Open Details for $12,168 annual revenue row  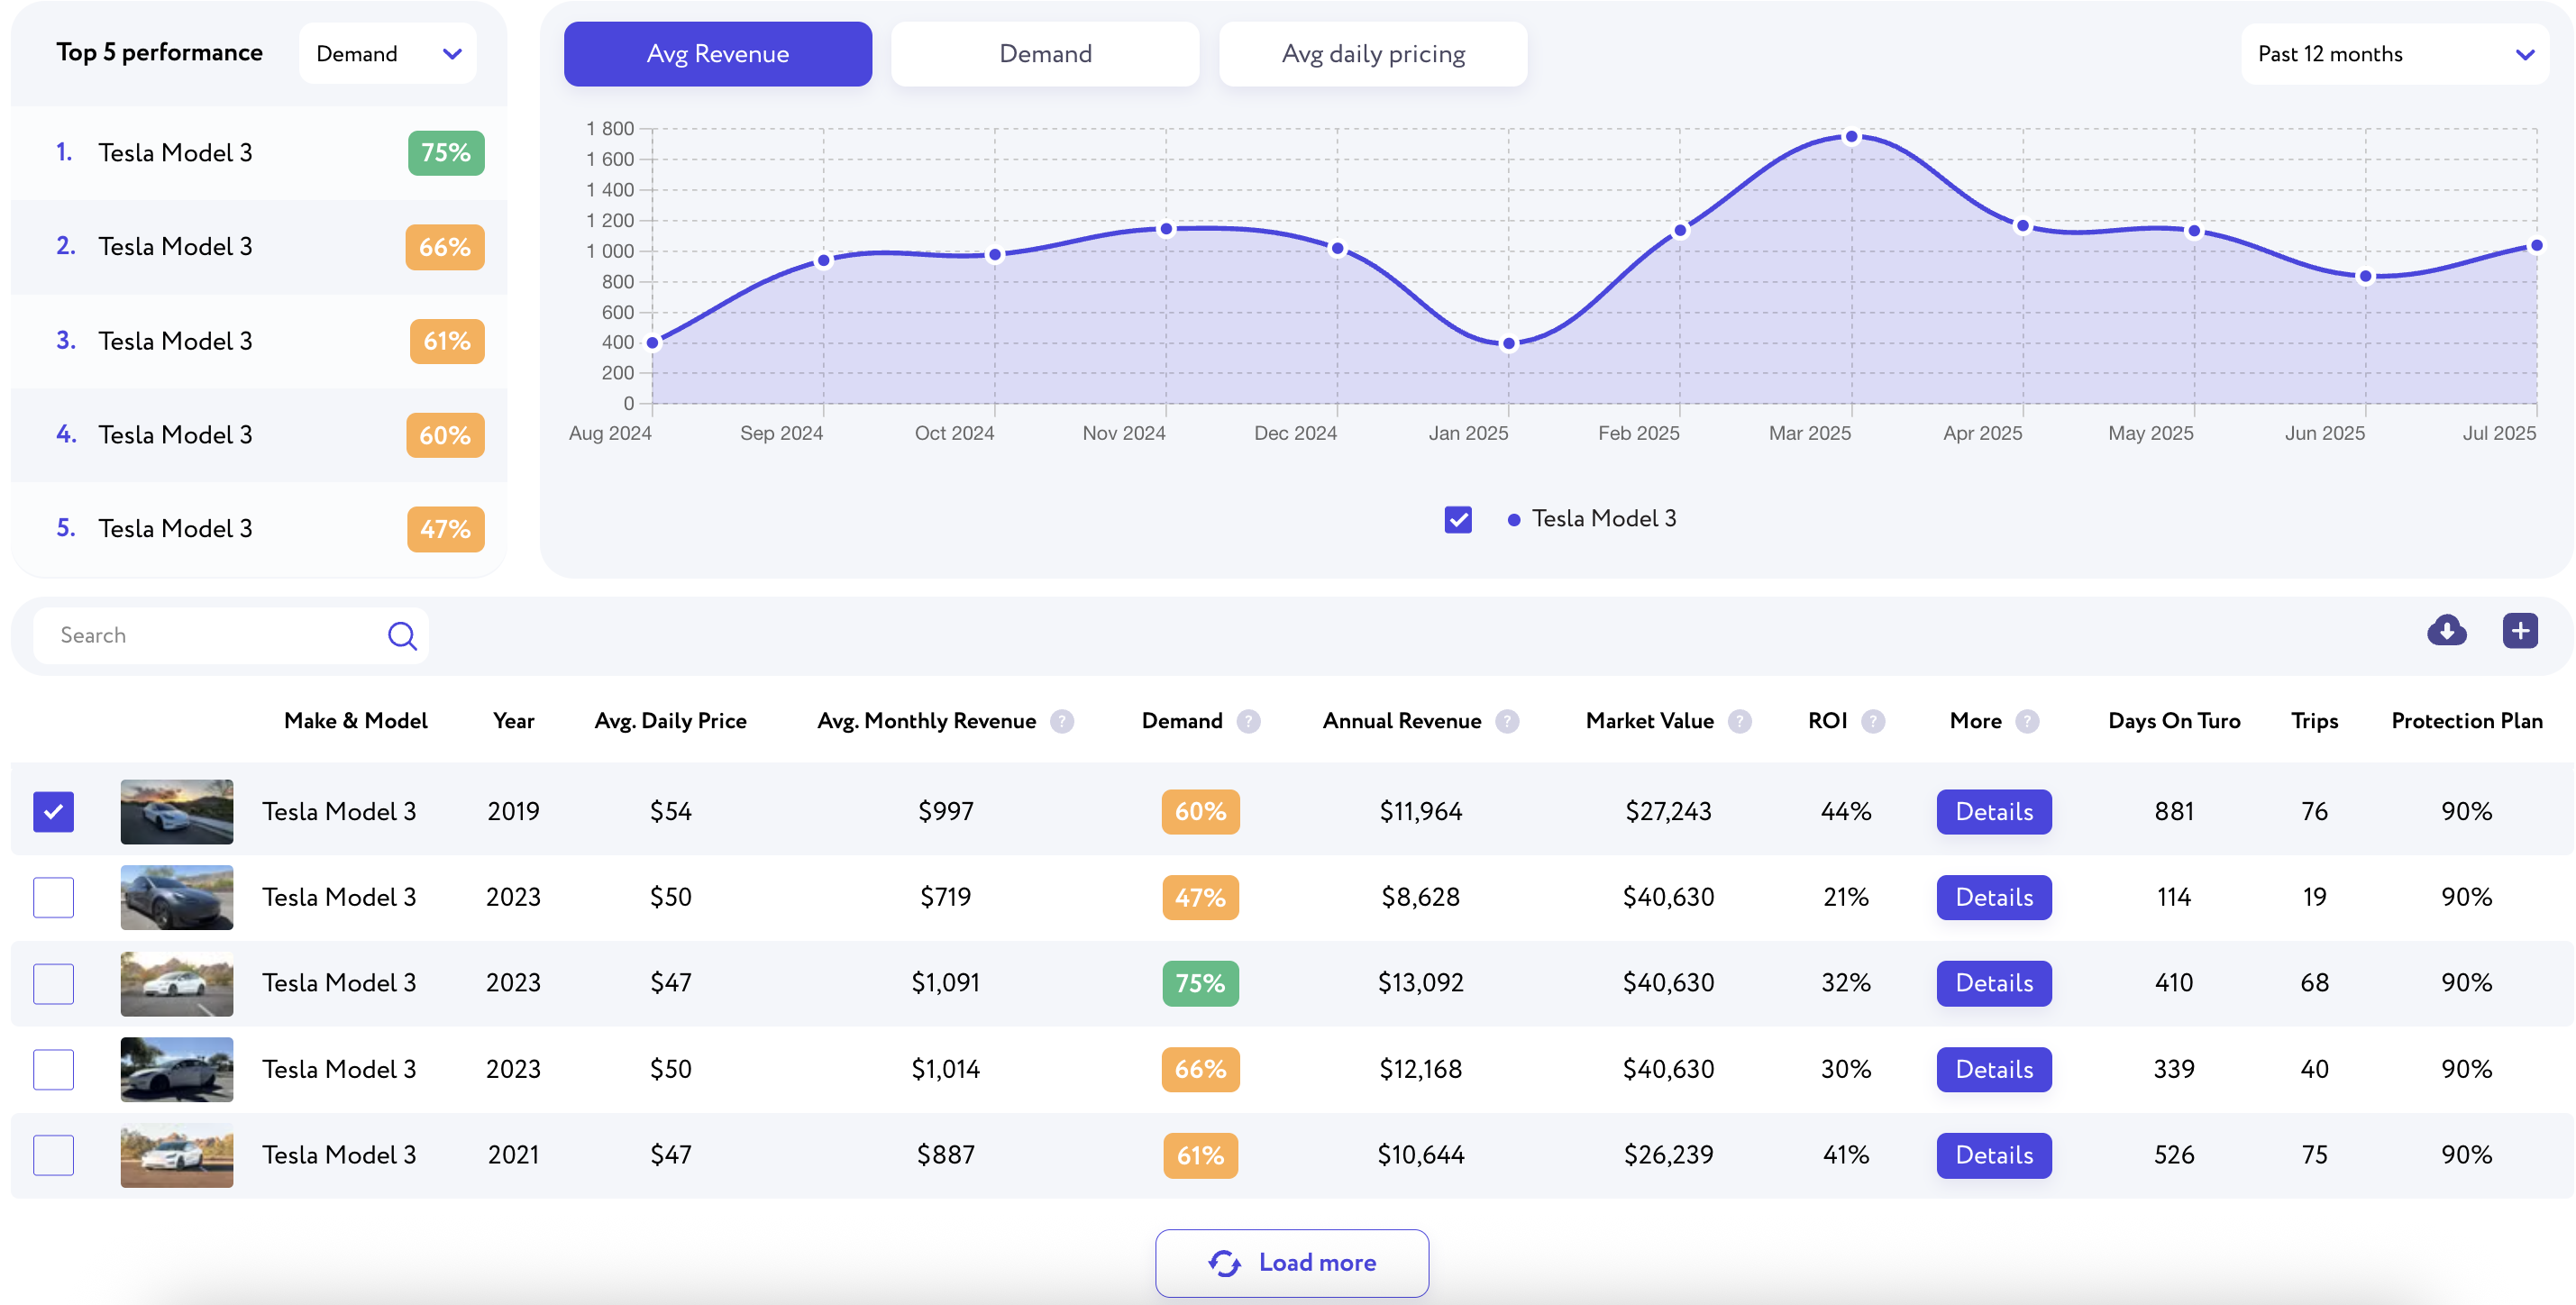(1994, 1069)
